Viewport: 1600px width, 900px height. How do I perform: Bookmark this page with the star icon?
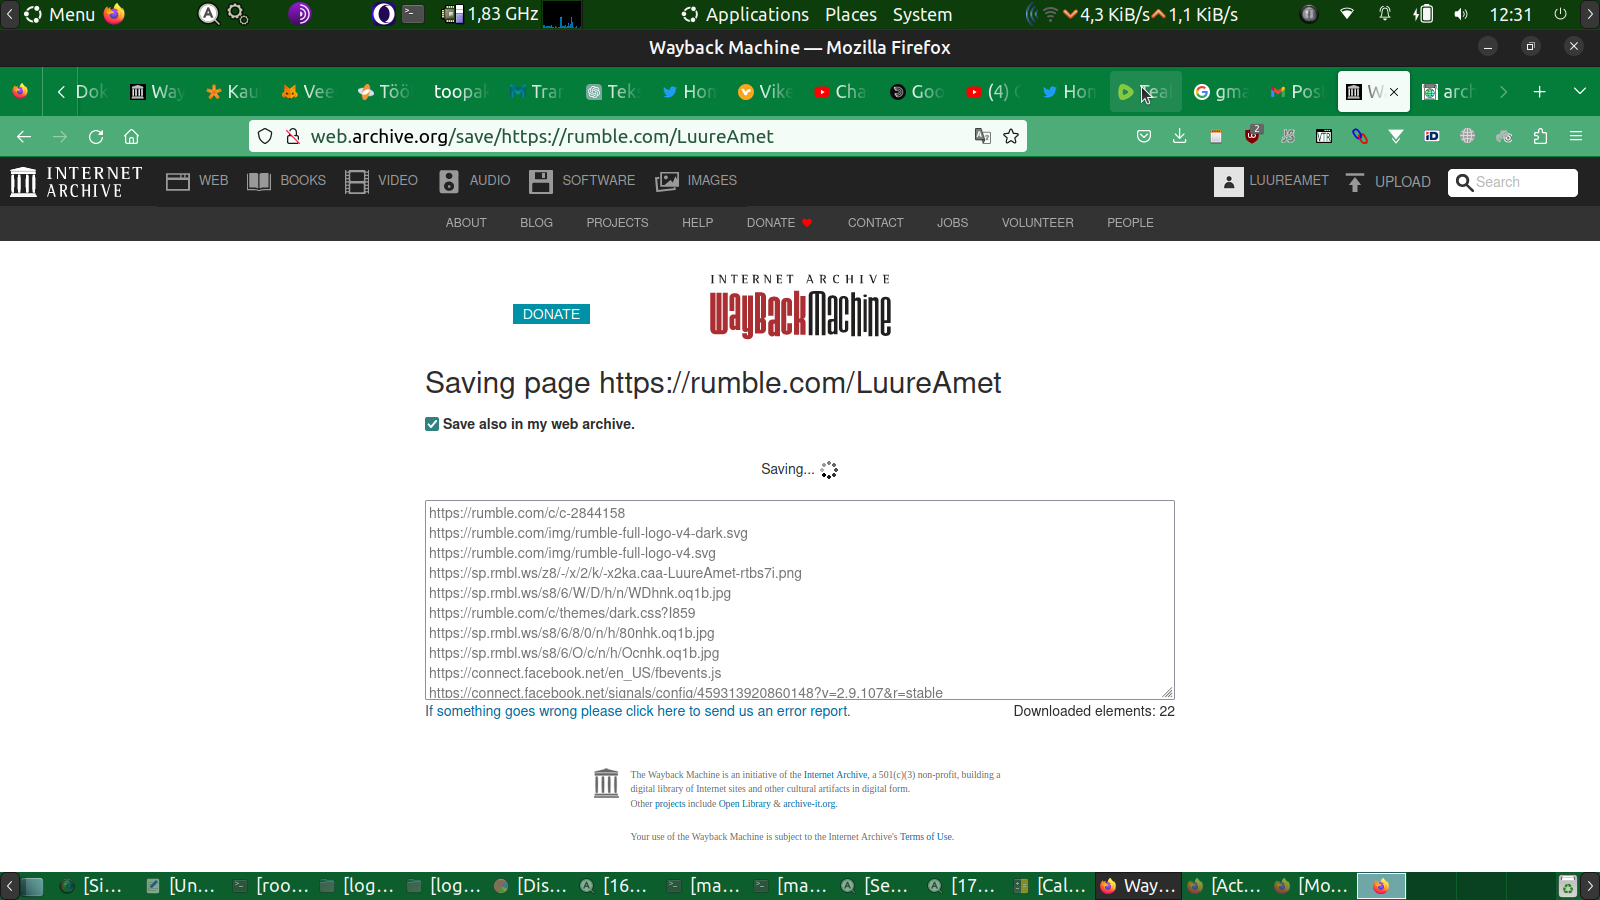pos(1011,136)
